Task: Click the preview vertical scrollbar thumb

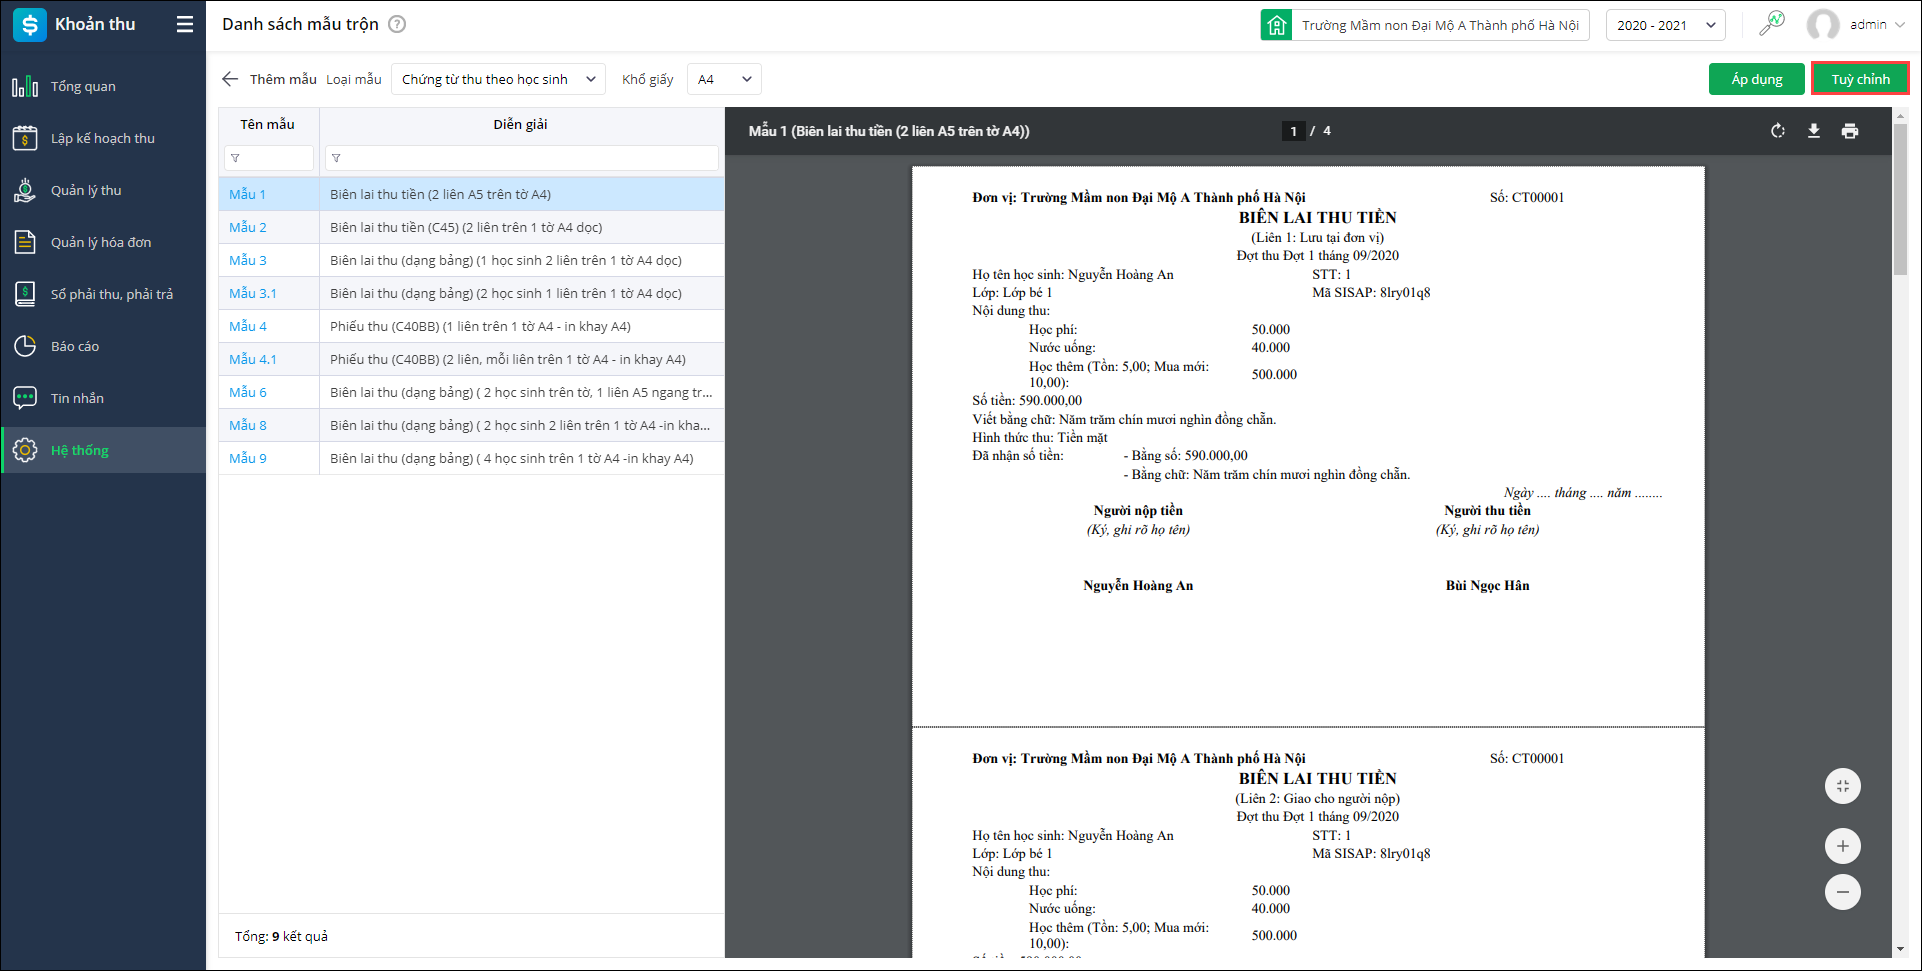Action: click(1900, 199)
